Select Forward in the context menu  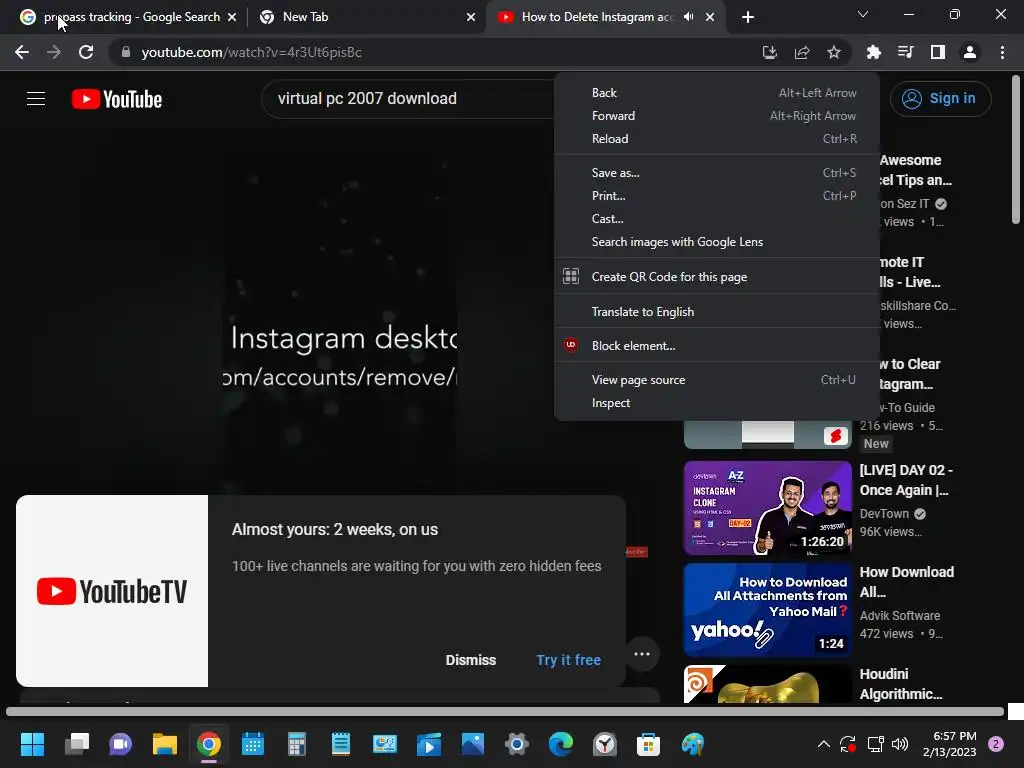[717, 116]
